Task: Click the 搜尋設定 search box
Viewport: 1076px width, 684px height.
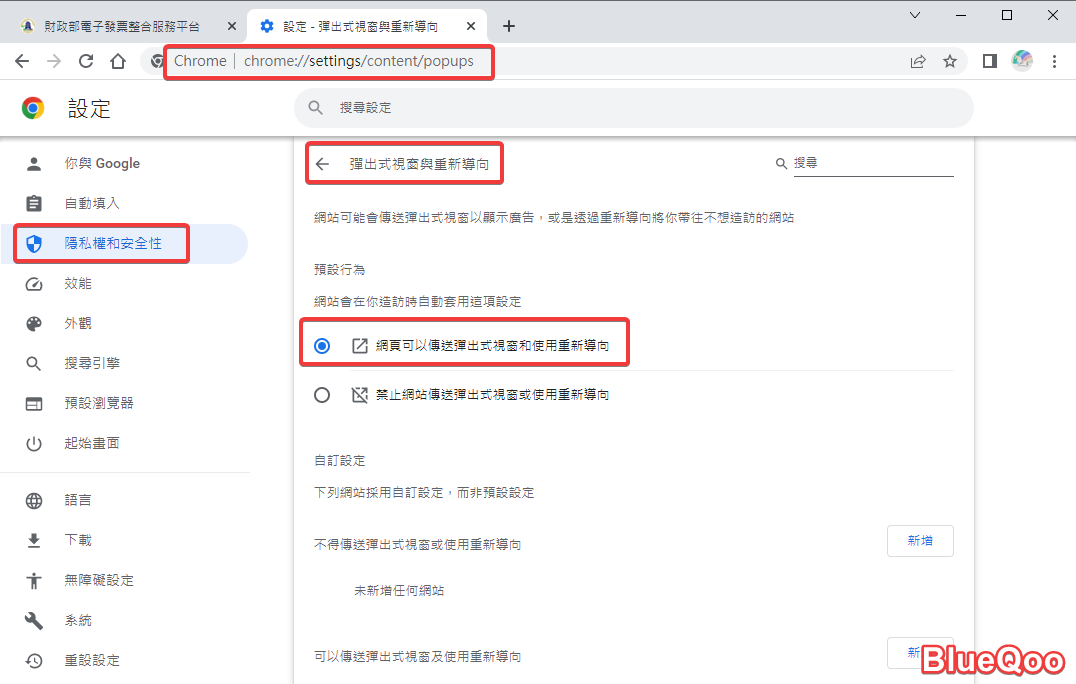Action: (x=632, y=107)
